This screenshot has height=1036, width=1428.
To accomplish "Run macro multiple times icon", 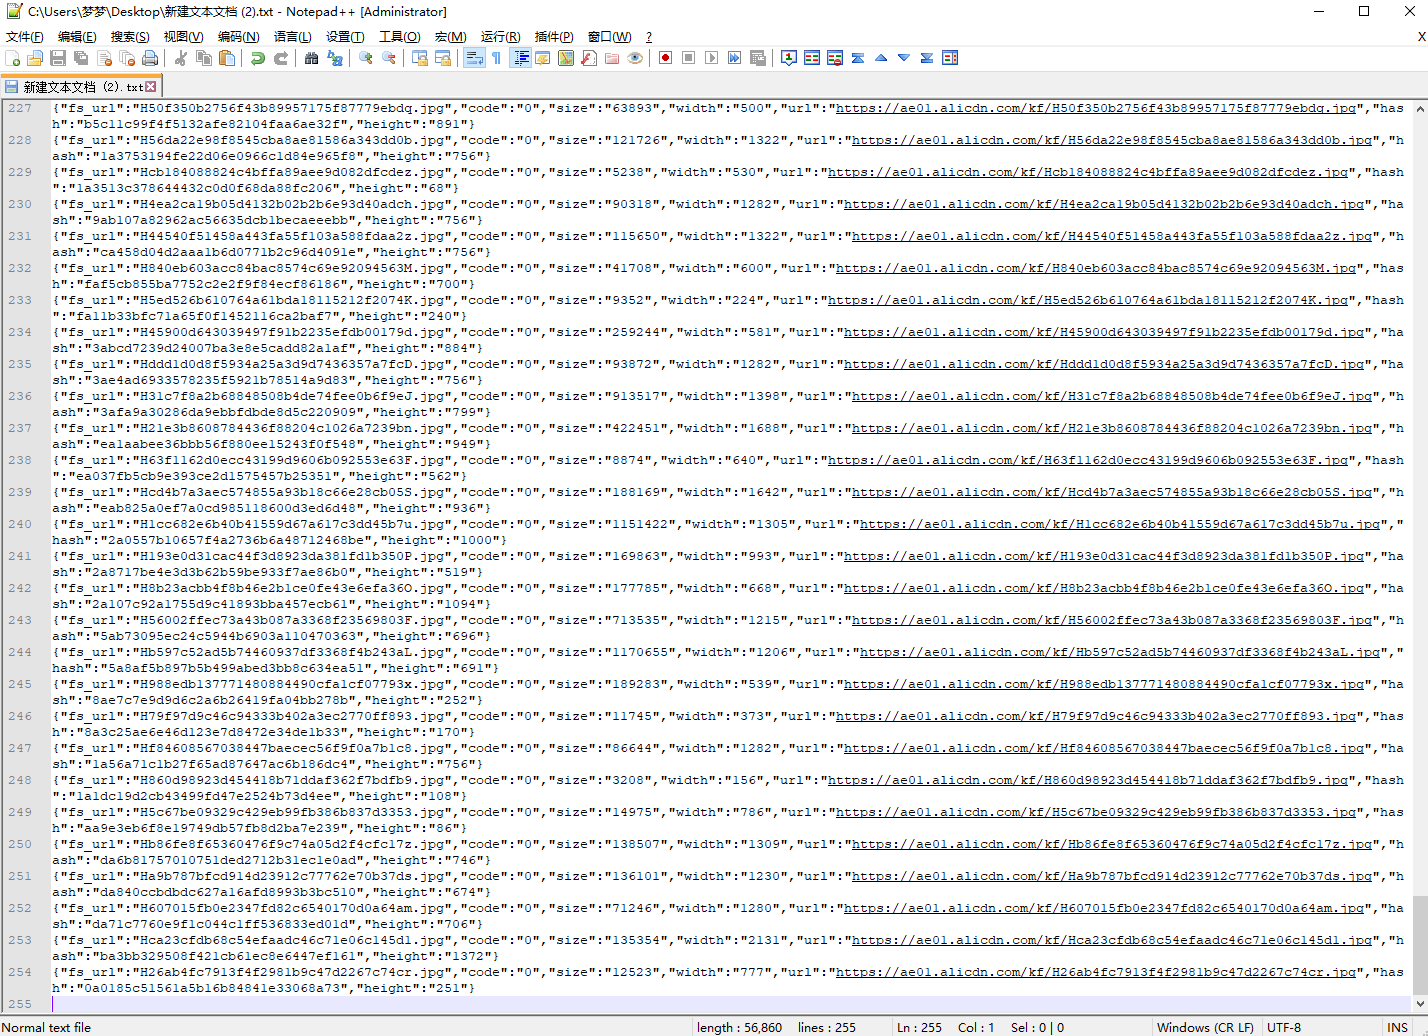I will tap(735, 58).
